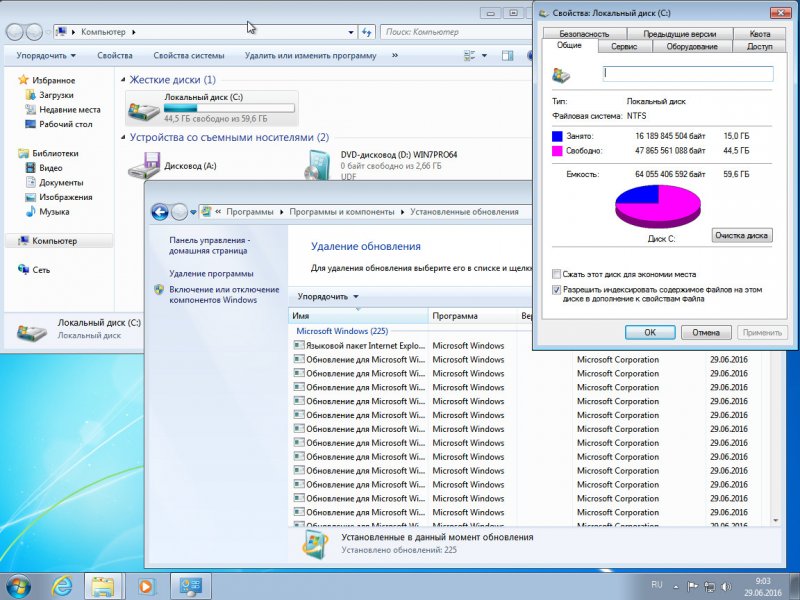Sort updates by Программа column header
Screen dimensions: 800x600
(x=472, y=316)
